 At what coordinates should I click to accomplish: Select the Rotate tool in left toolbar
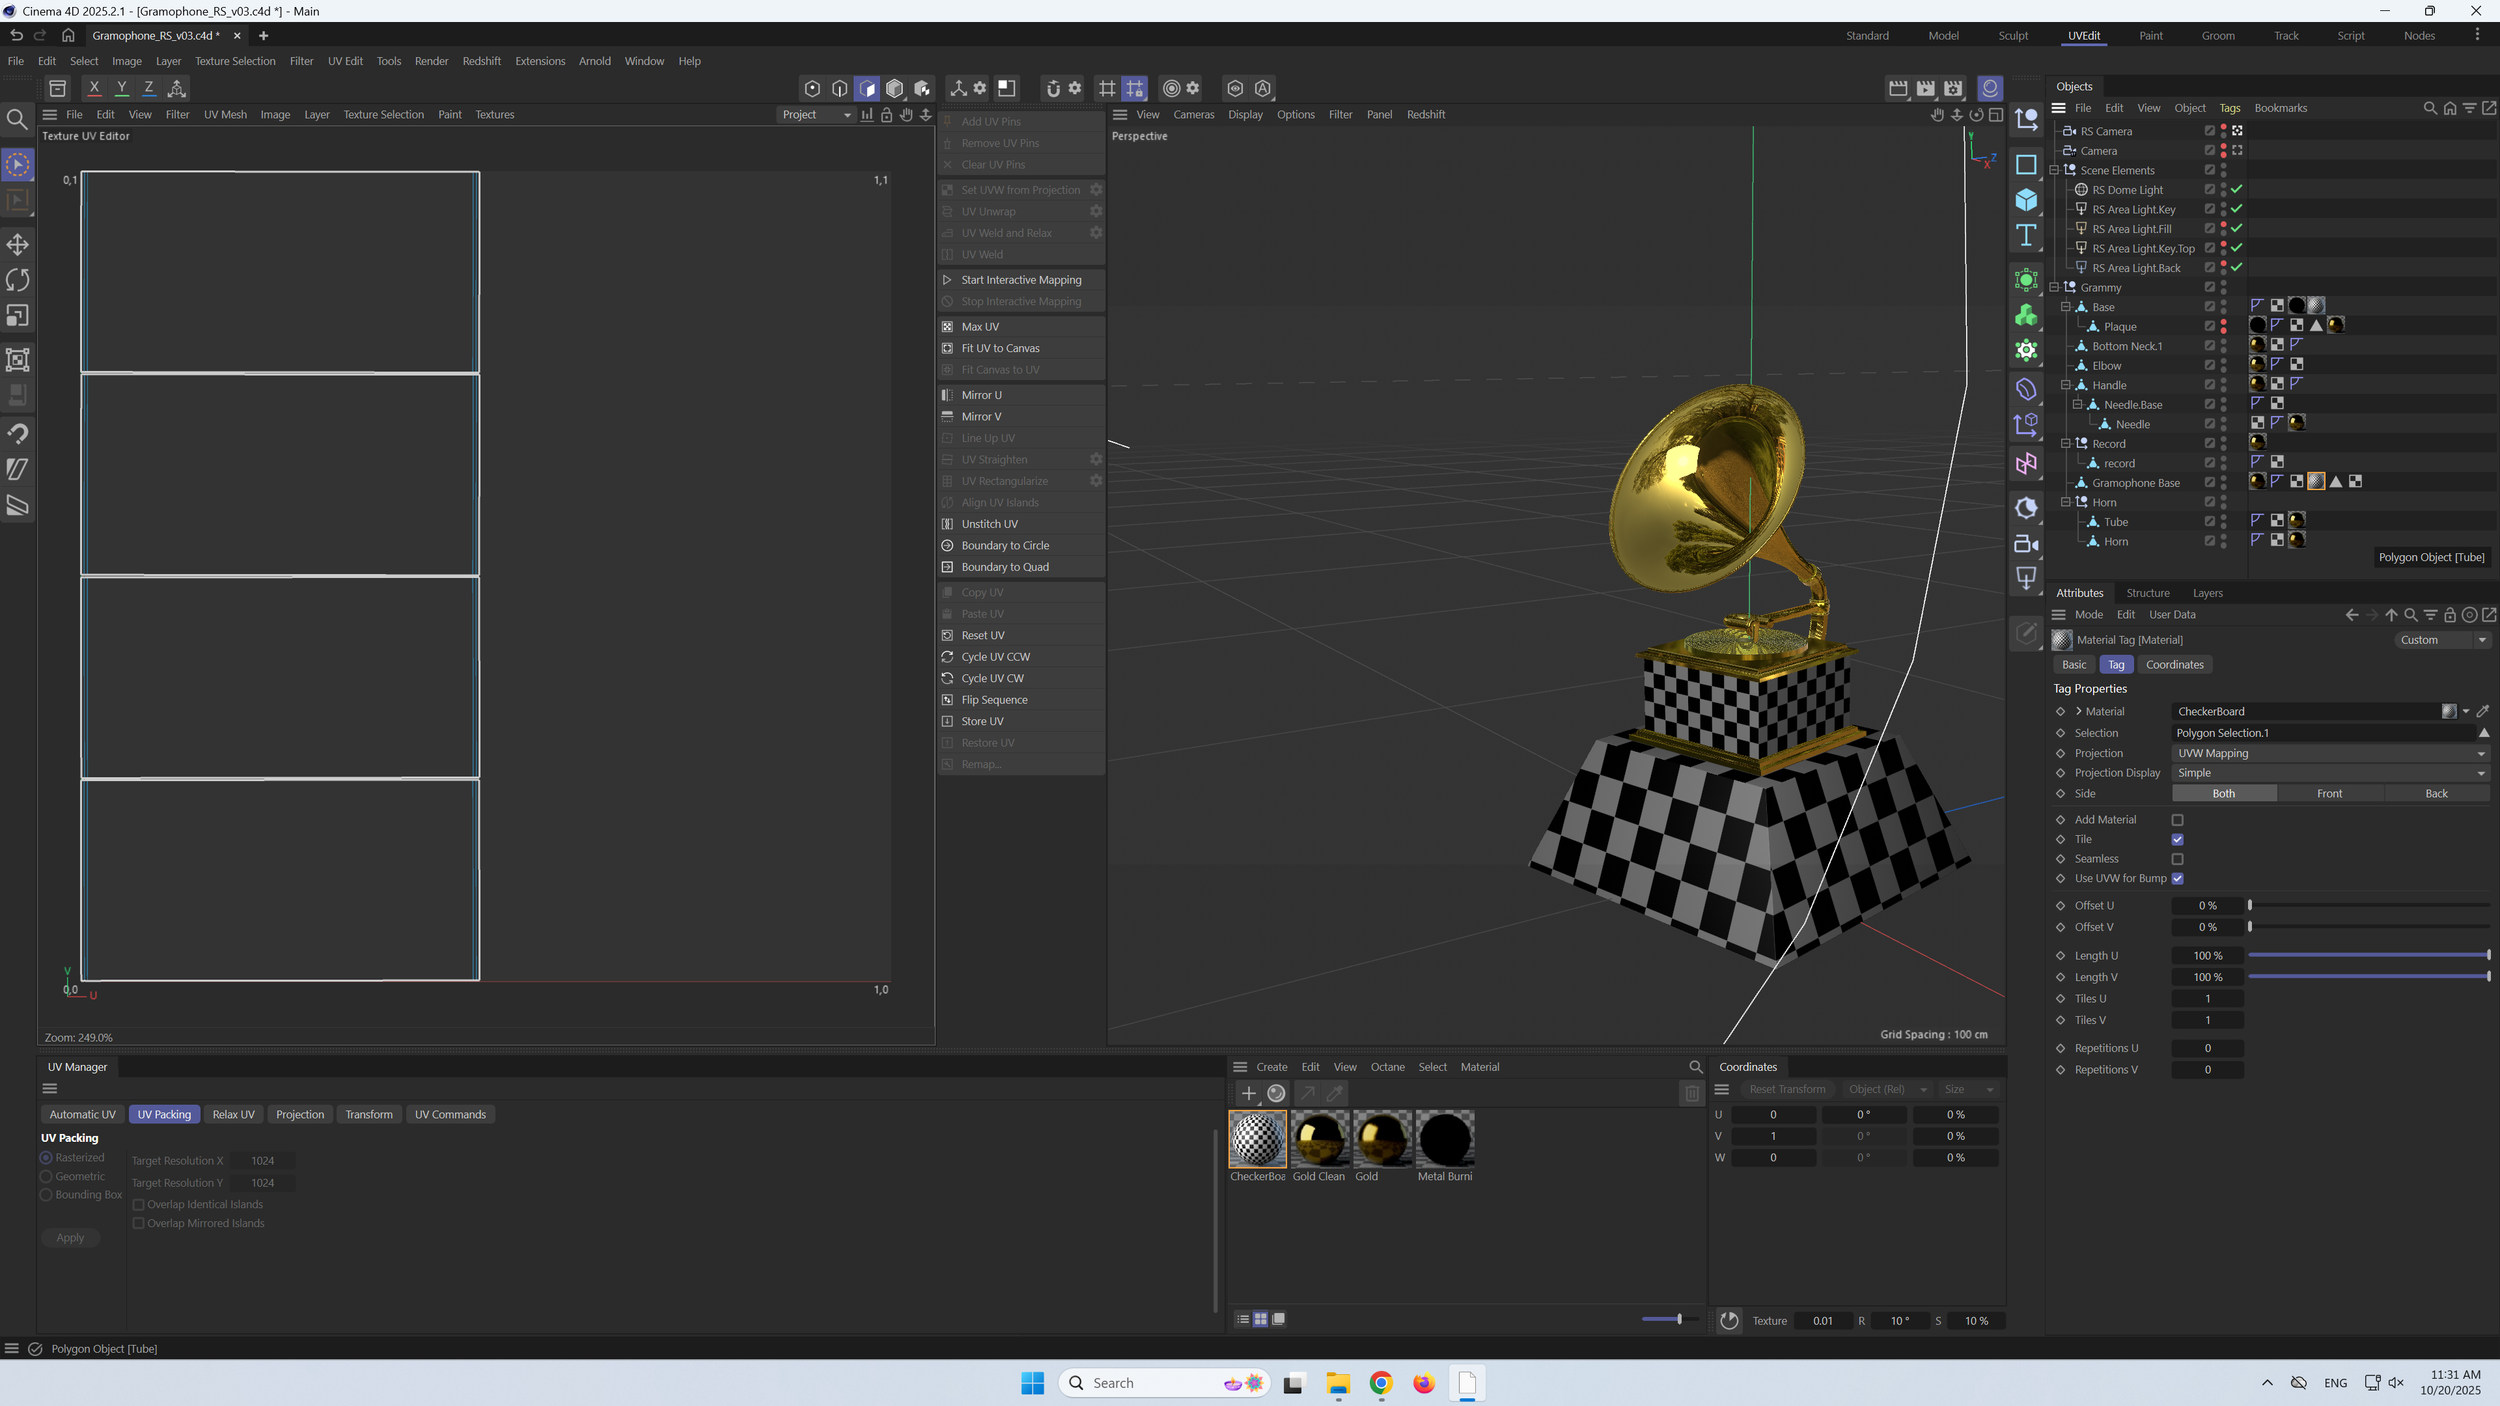click(x=18, y=280)
